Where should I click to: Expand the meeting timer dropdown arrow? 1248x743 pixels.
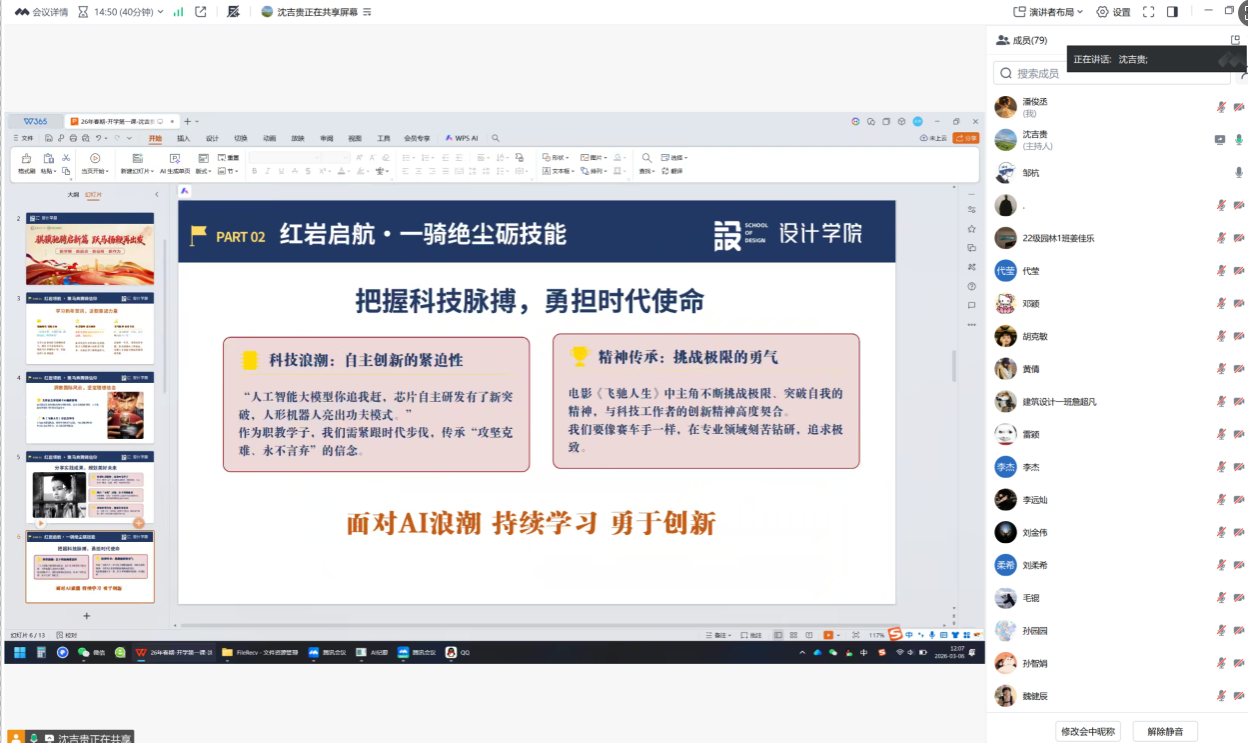(160, 12)
